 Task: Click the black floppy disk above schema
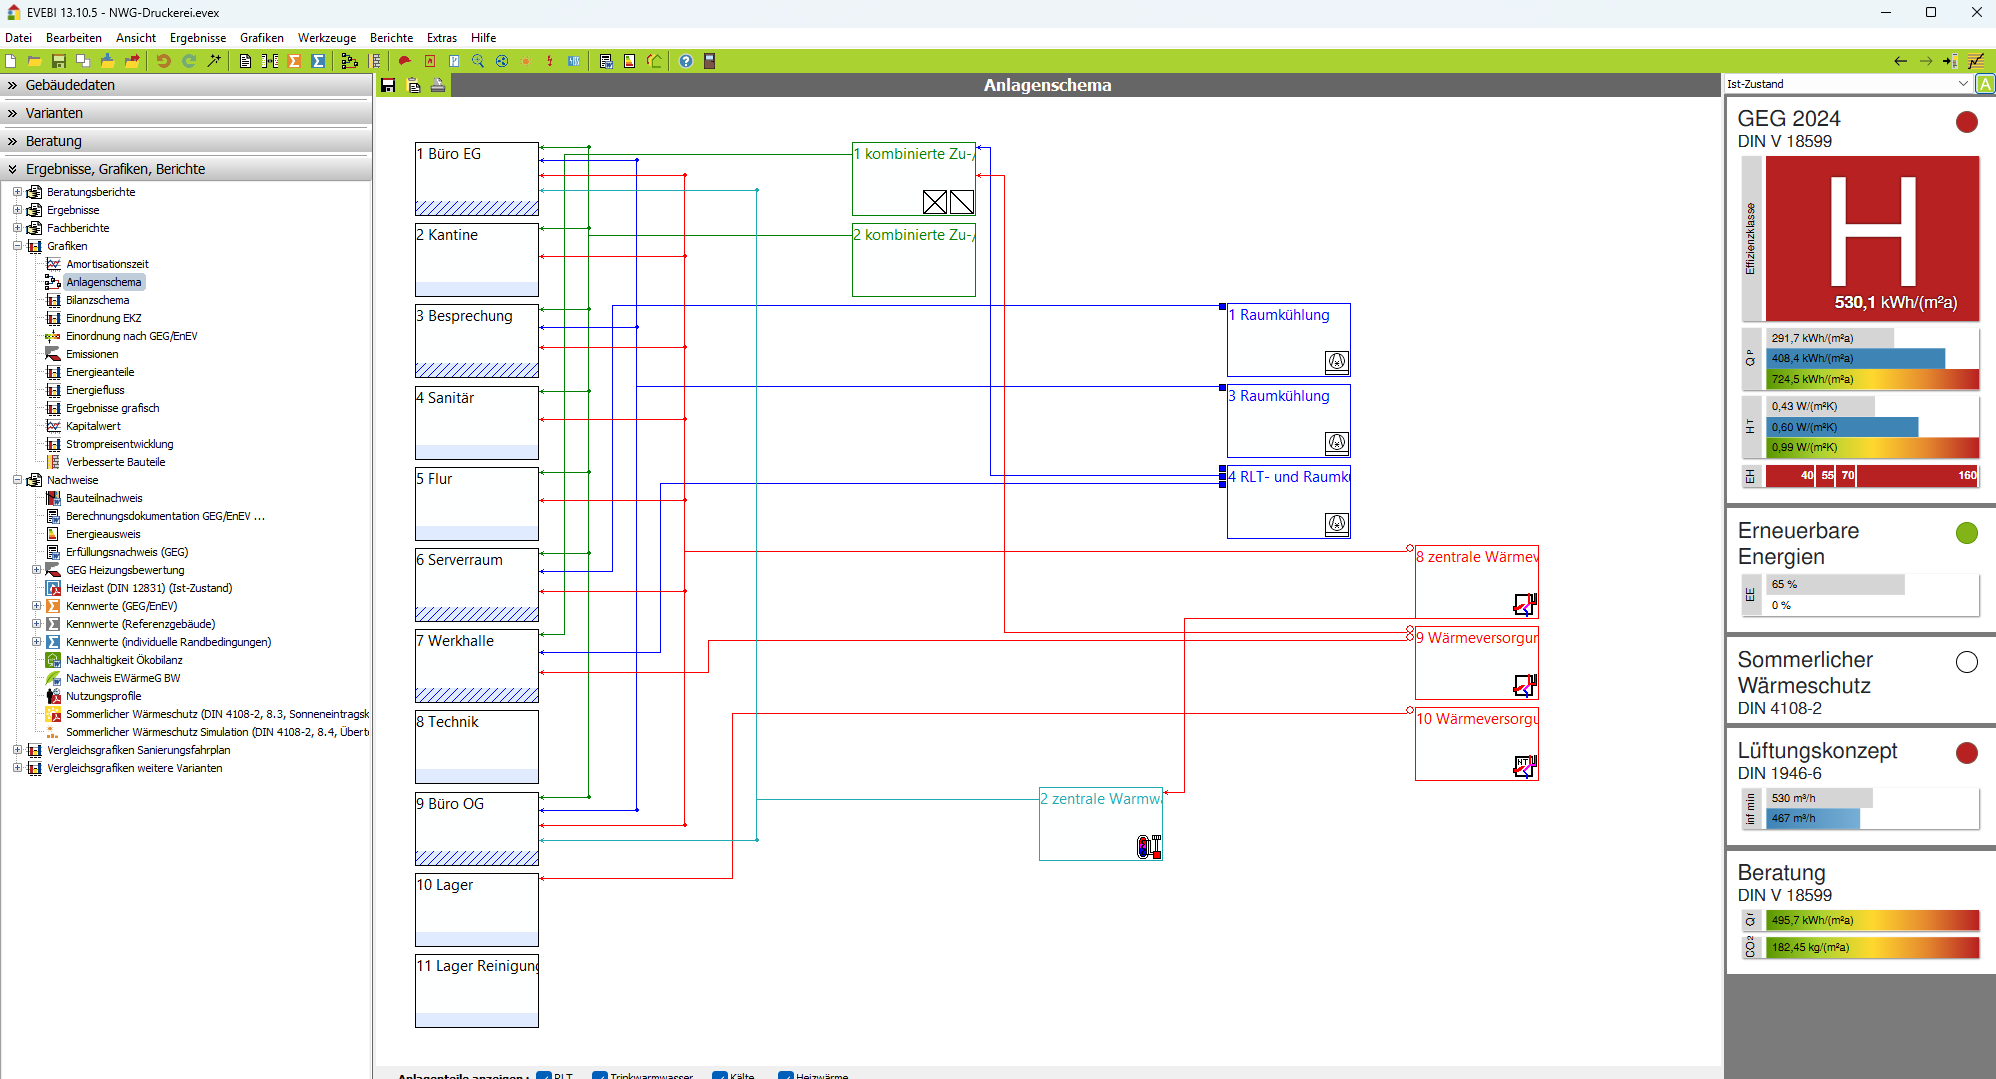pyautogui.click(x=388, y=86)
